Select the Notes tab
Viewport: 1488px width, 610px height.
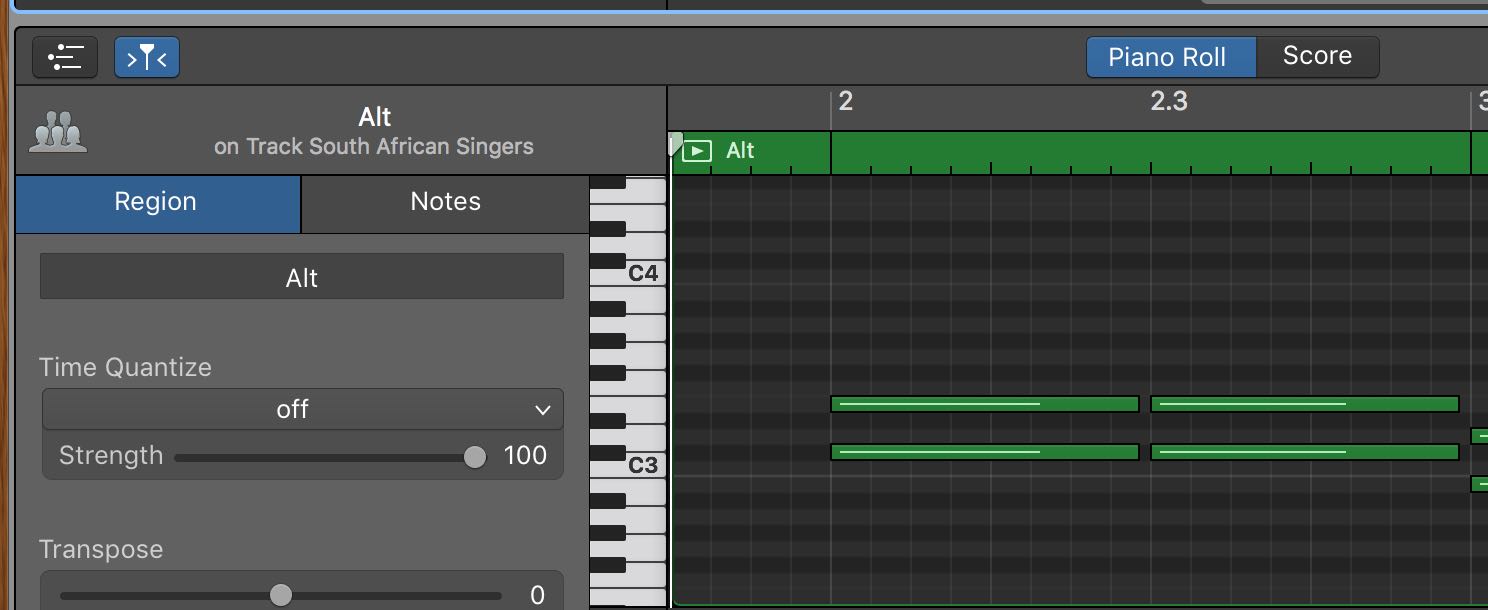point(446,203)
